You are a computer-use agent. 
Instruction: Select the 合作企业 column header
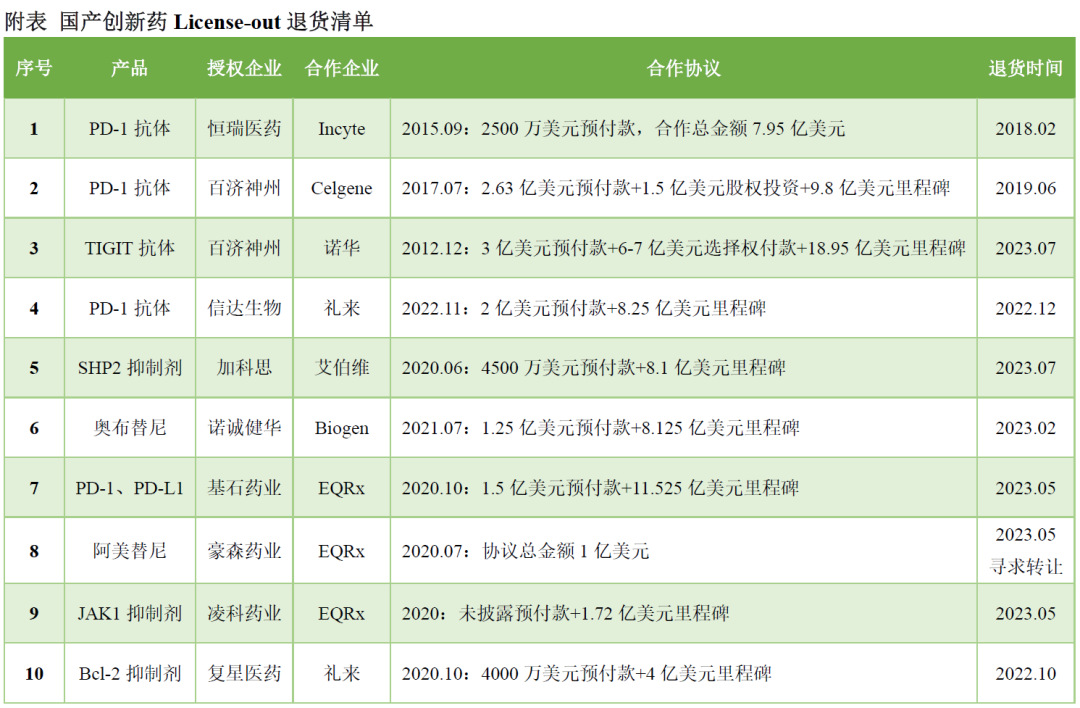click(x=342, y=68)
